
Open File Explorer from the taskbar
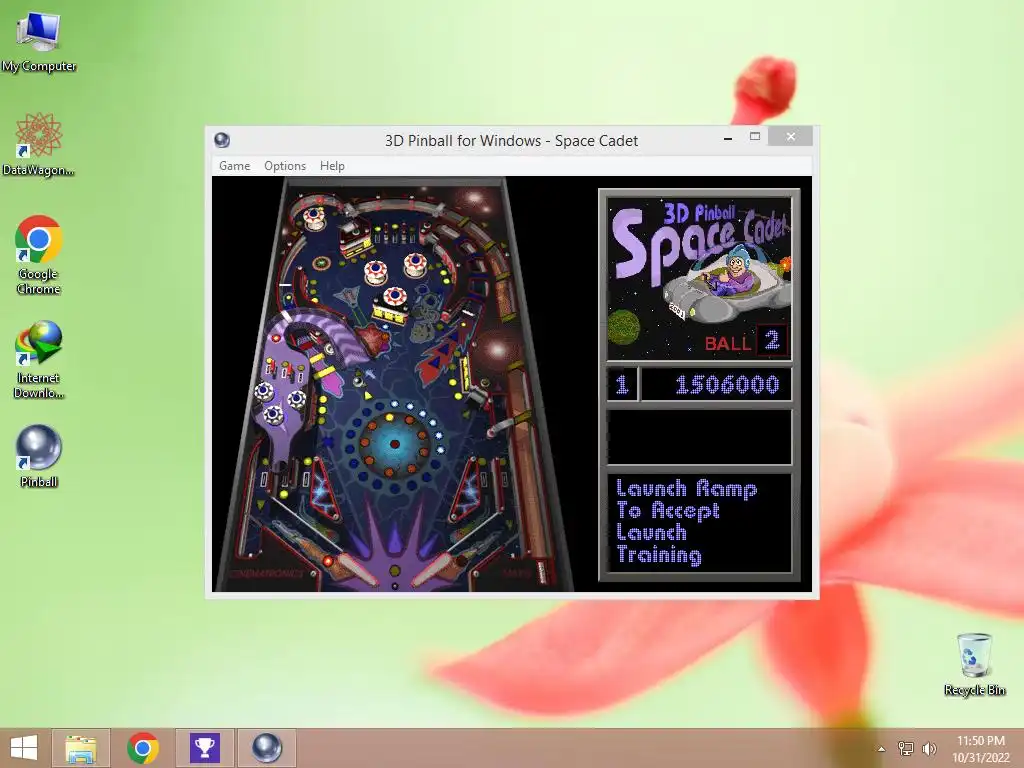point(81,748)
